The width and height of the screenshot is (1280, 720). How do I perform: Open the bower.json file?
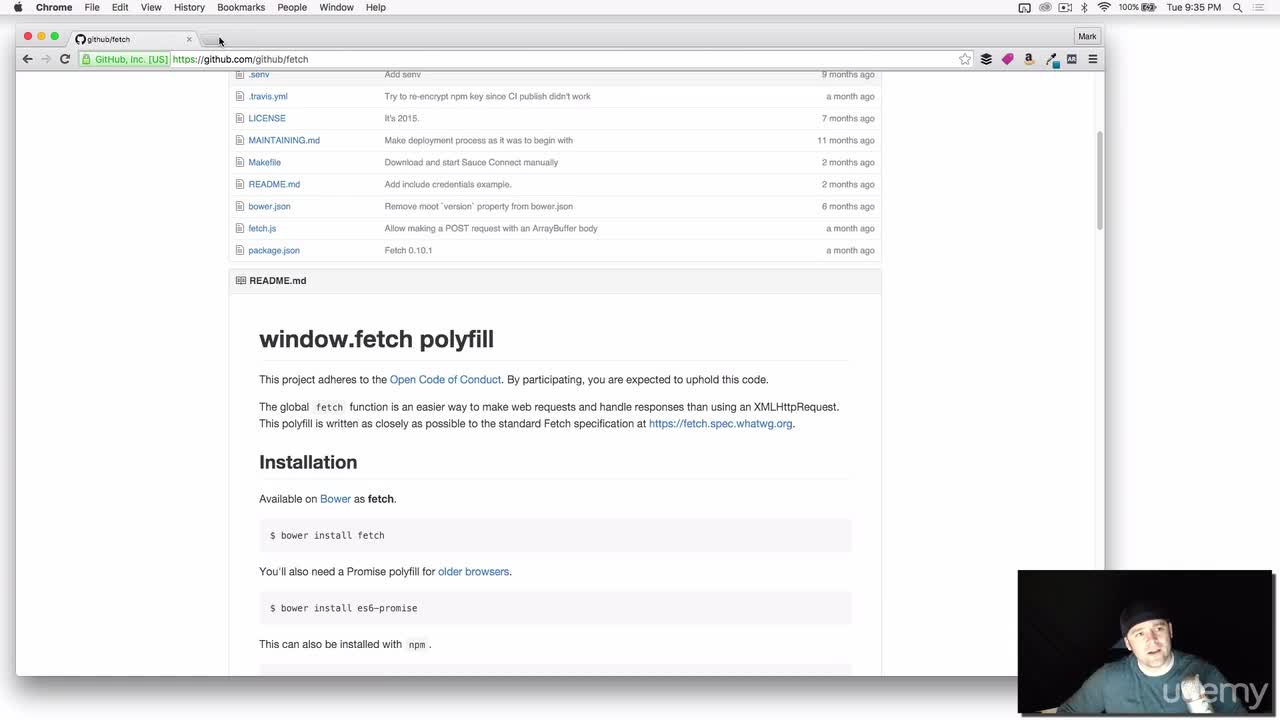269,206
